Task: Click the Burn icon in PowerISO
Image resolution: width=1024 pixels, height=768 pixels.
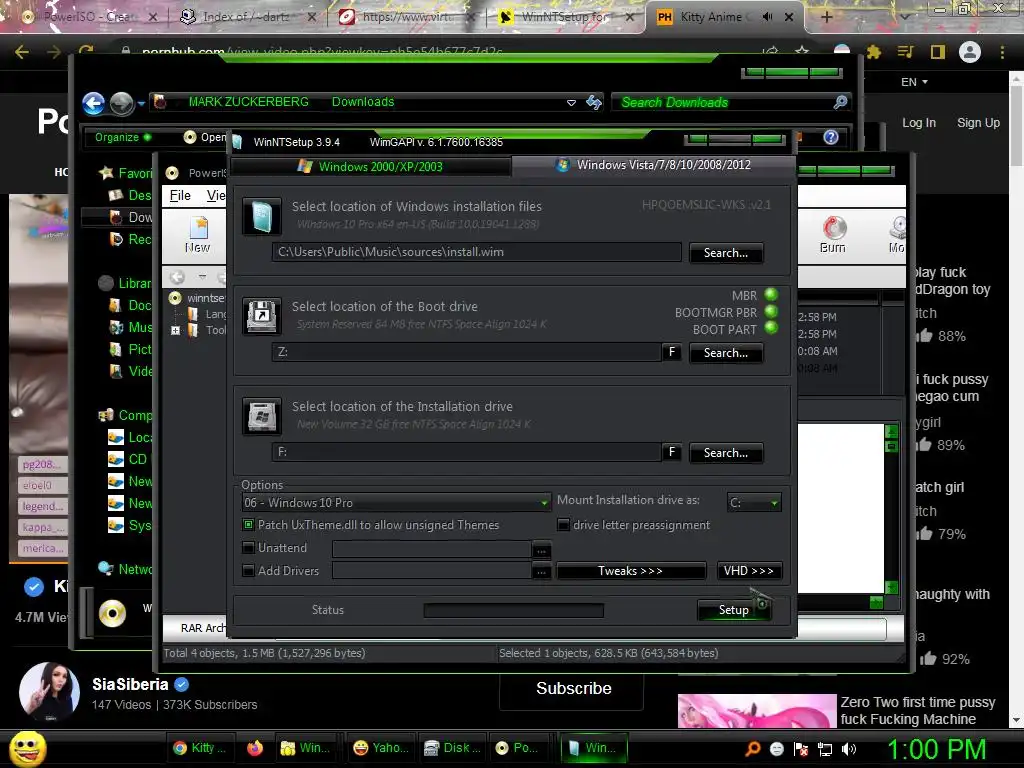Action: pyautogui.click(x=833, y=234)
